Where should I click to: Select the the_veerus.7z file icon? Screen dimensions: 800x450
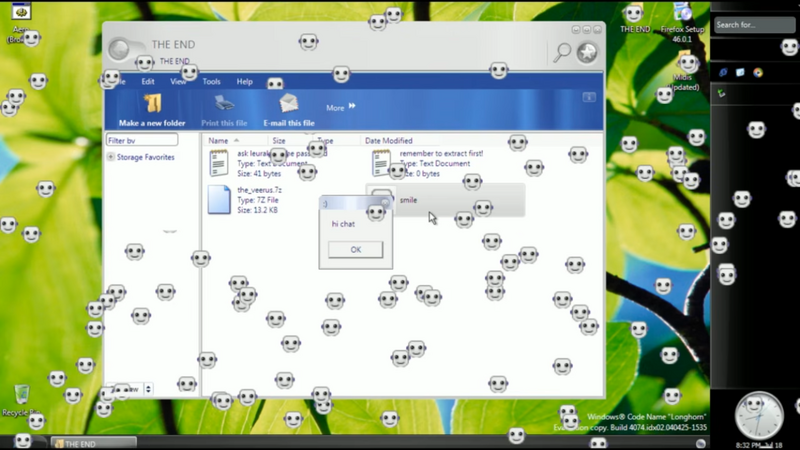coord(219,199)
